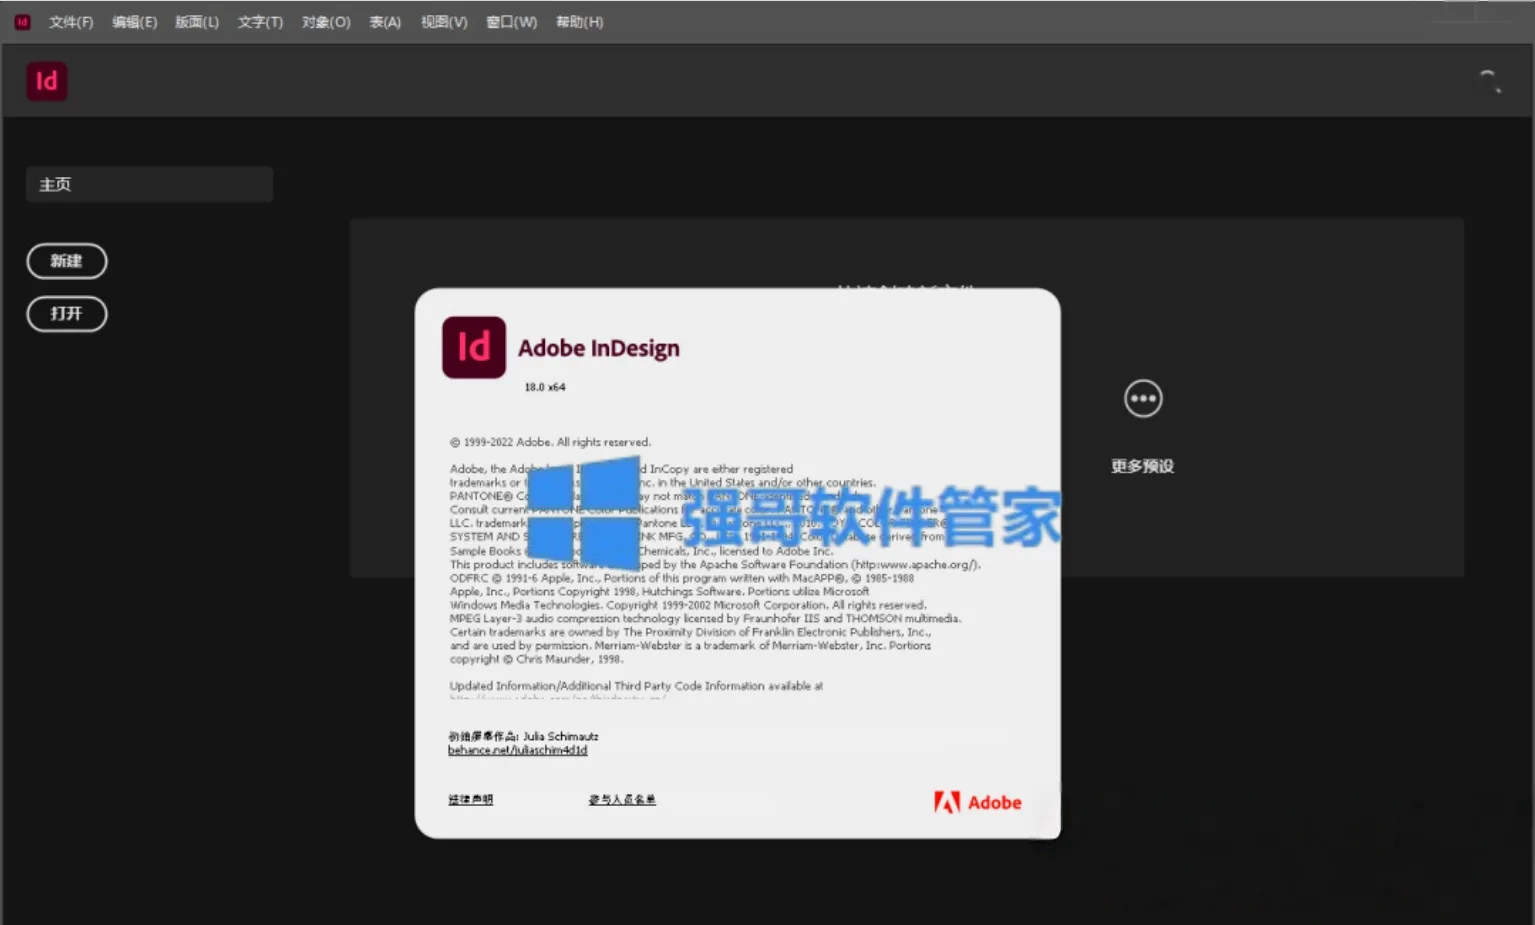Open the 参与人员名单 link in the About dialog
Screen dimensions: 1535x925
(622, 799)
